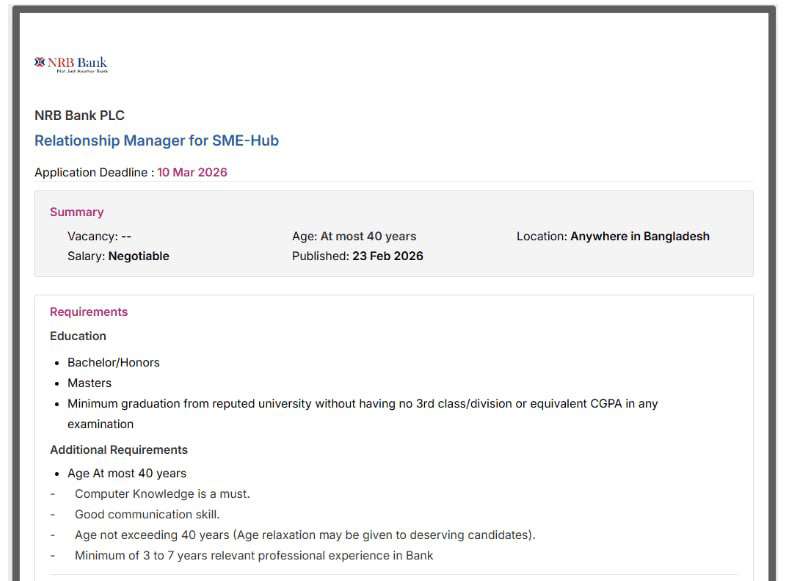
Task: Select the Requirements section heading
Action: click(89, 312)
